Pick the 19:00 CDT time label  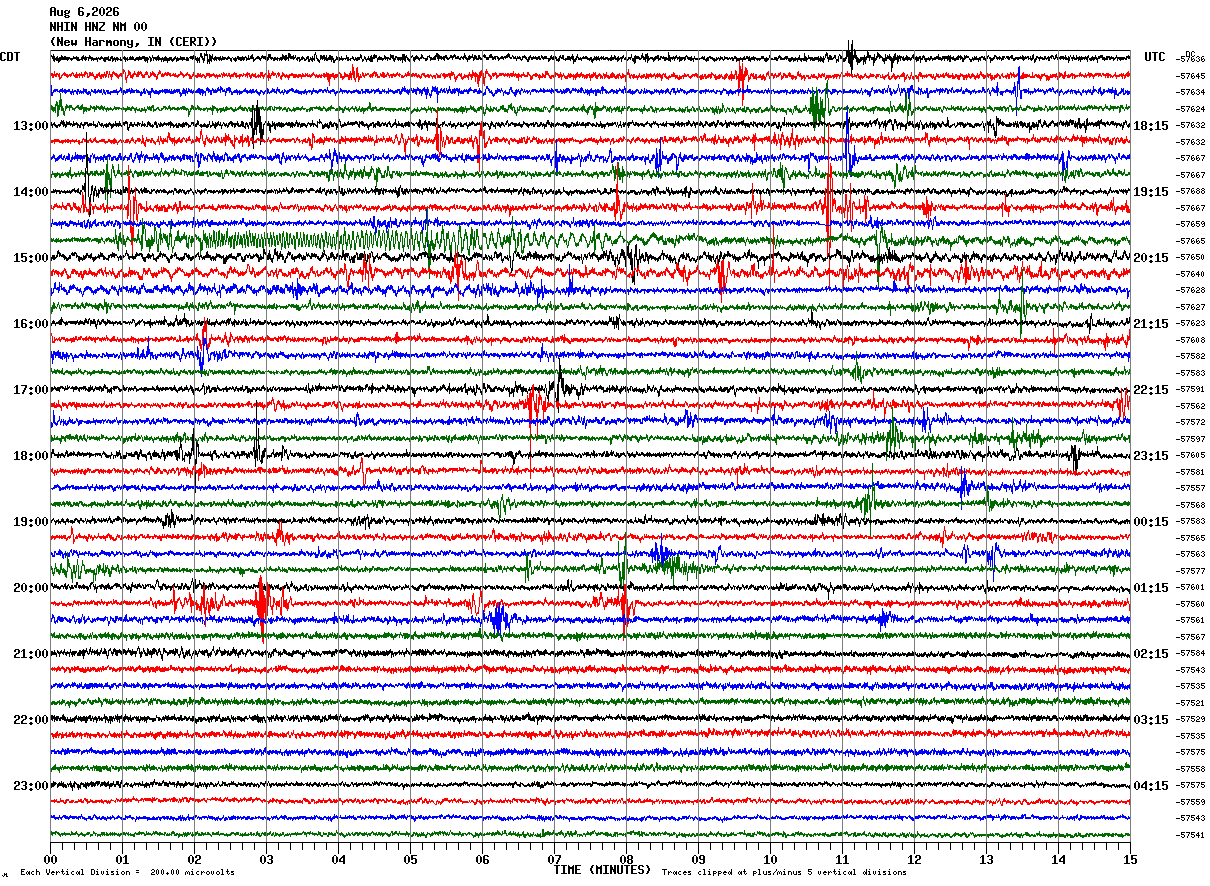coord(31,522)
